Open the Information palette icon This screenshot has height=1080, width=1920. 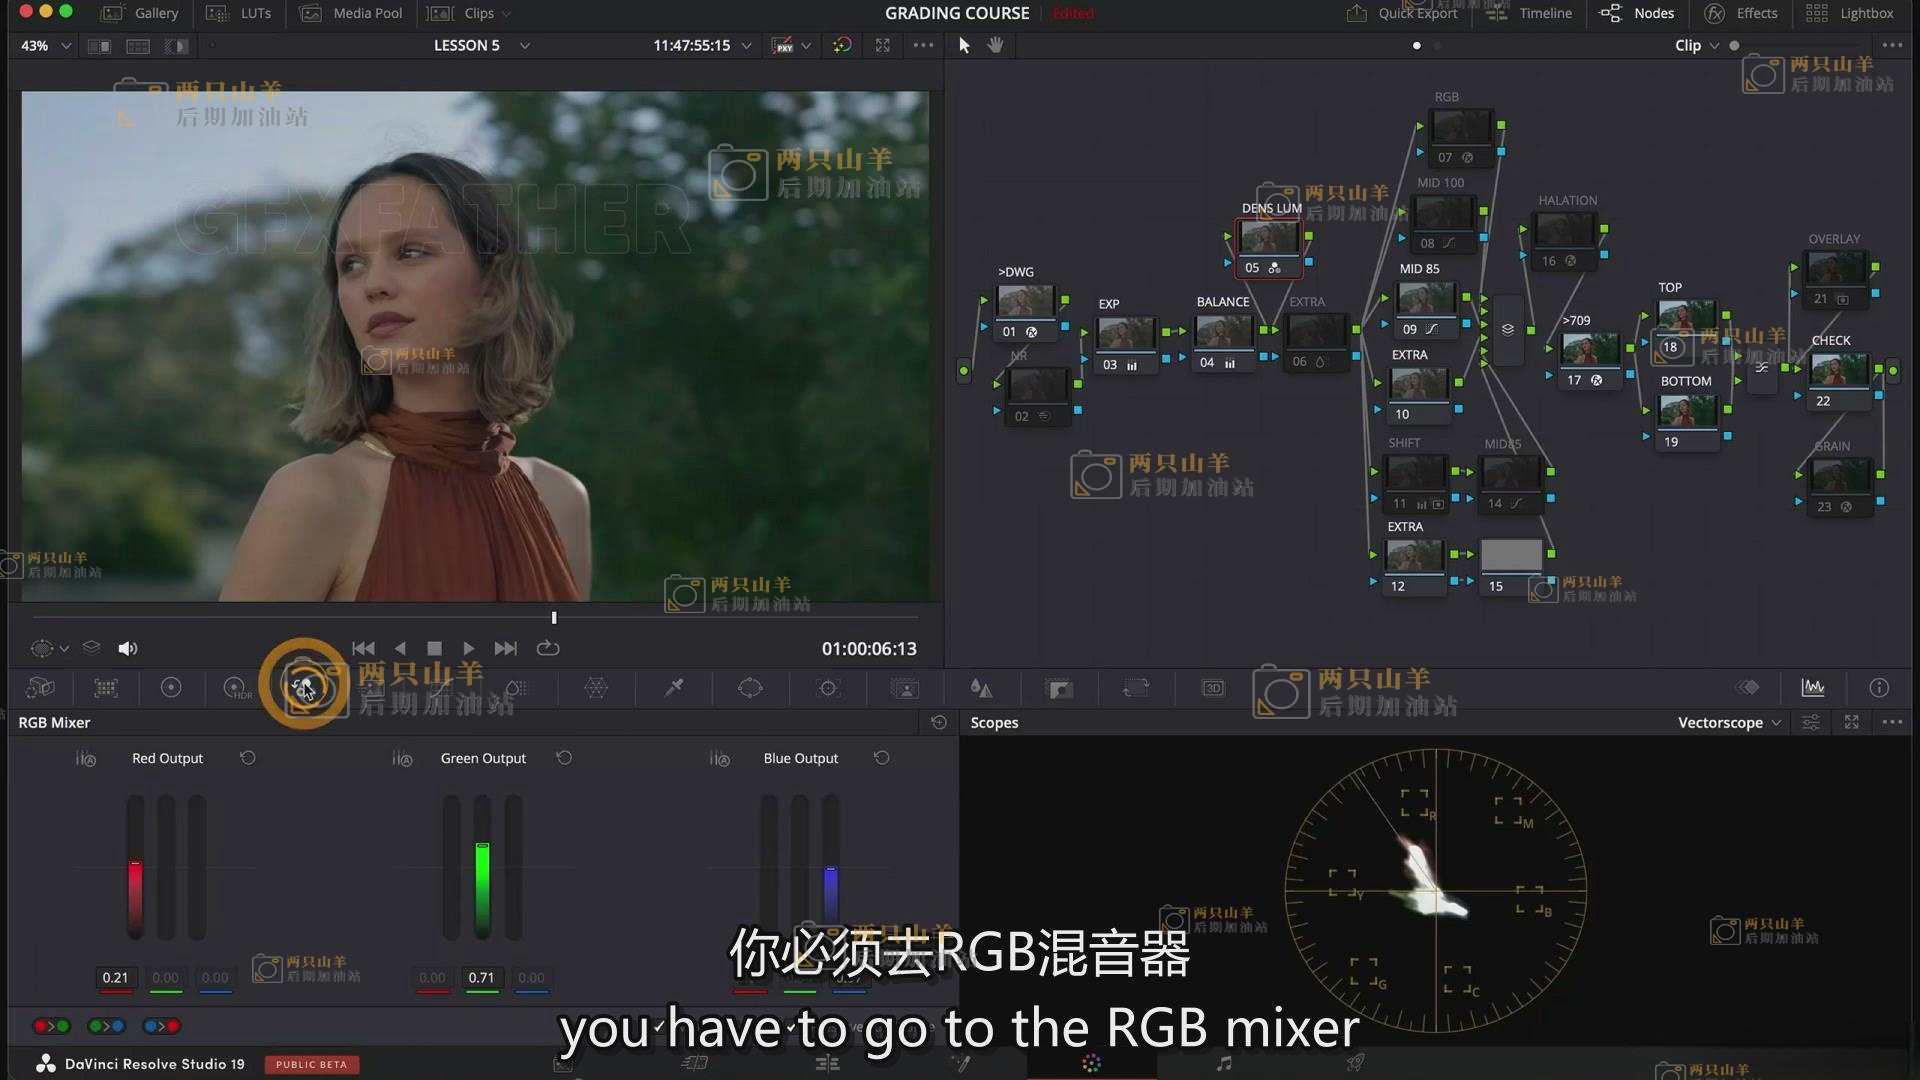[x=1879, y=687]
